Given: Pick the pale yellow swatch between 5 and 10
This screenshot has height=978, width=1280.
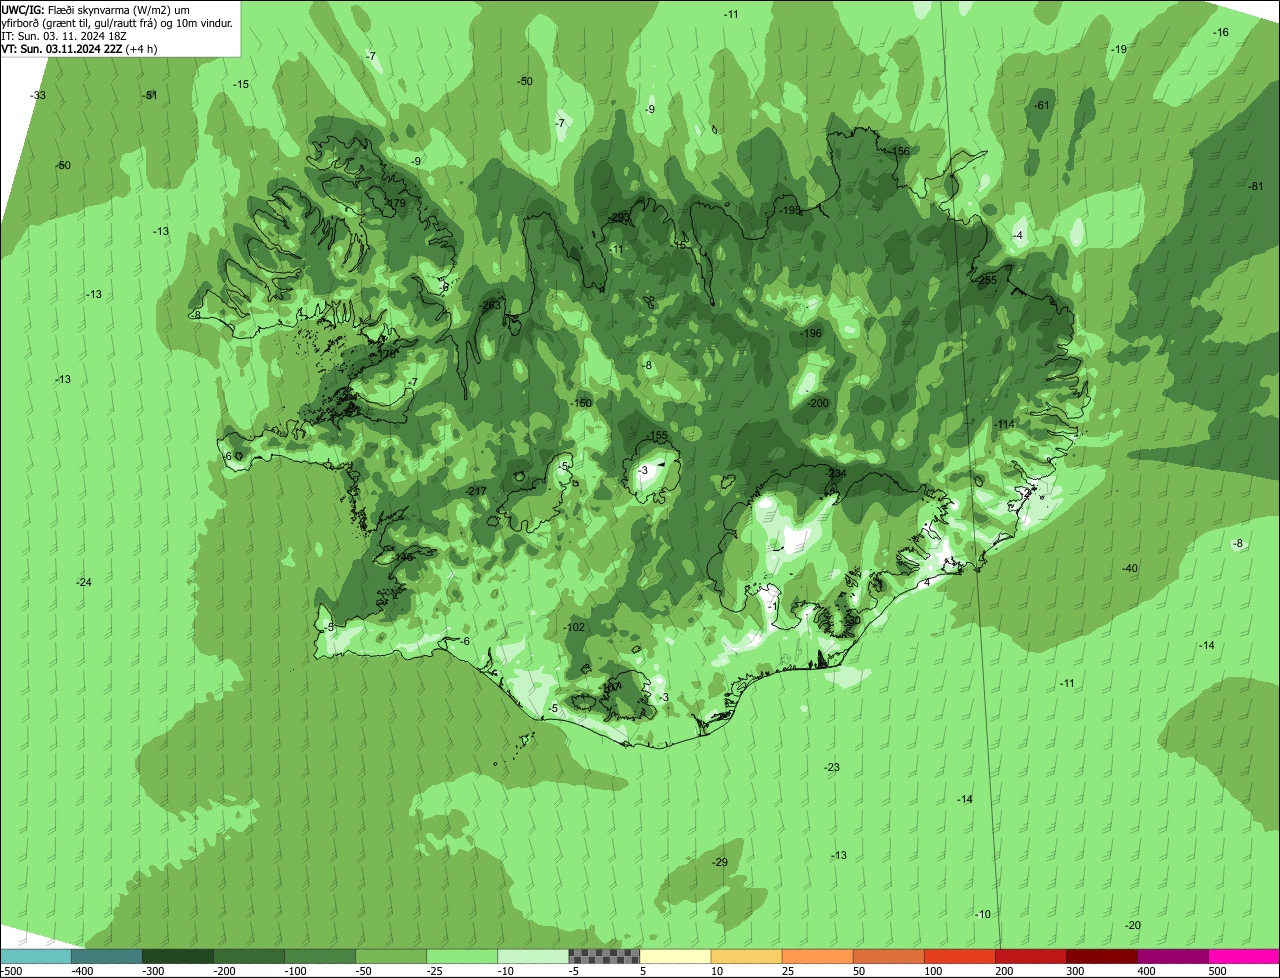Looking at the screenshot, I should [x=675, y=956].
